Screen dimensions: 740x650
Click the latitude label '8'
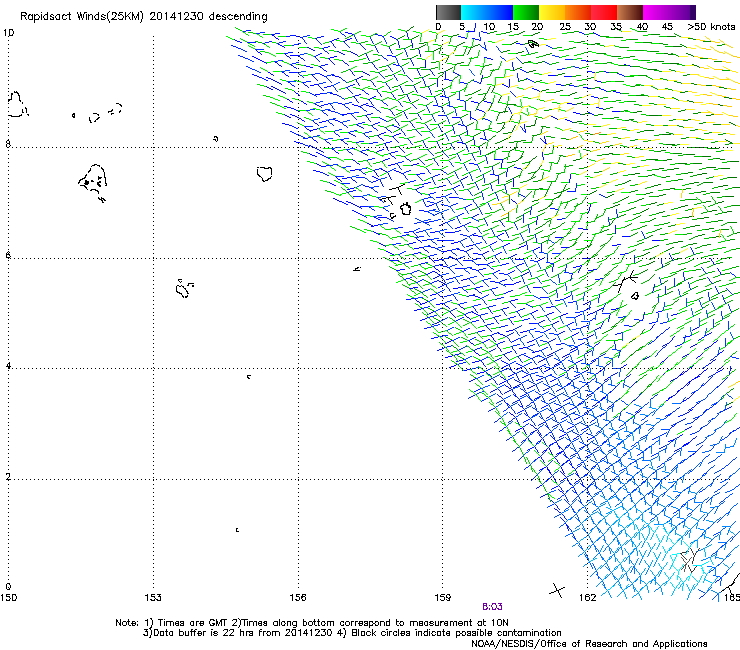8,144
